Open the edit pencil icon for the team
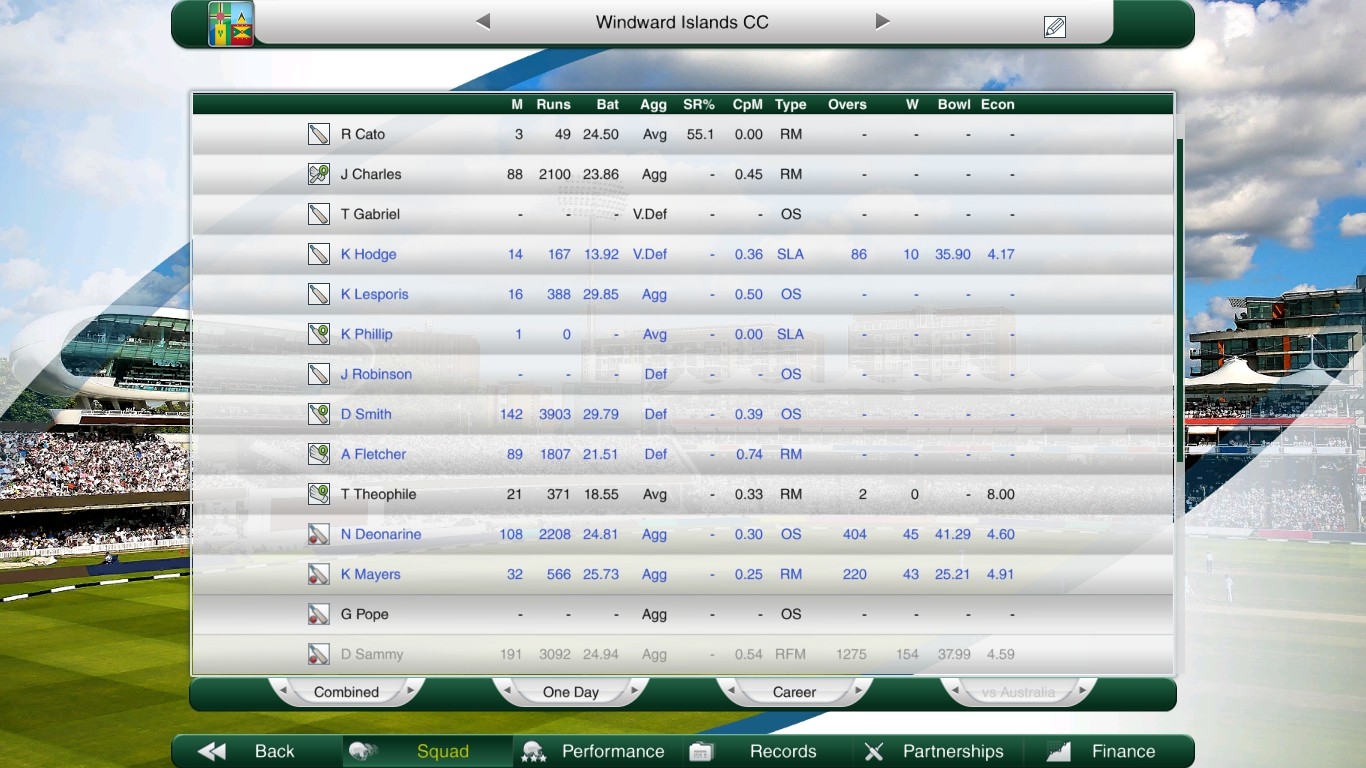The width and height of the screenshot is (1366, 768). pos(1054,27)
